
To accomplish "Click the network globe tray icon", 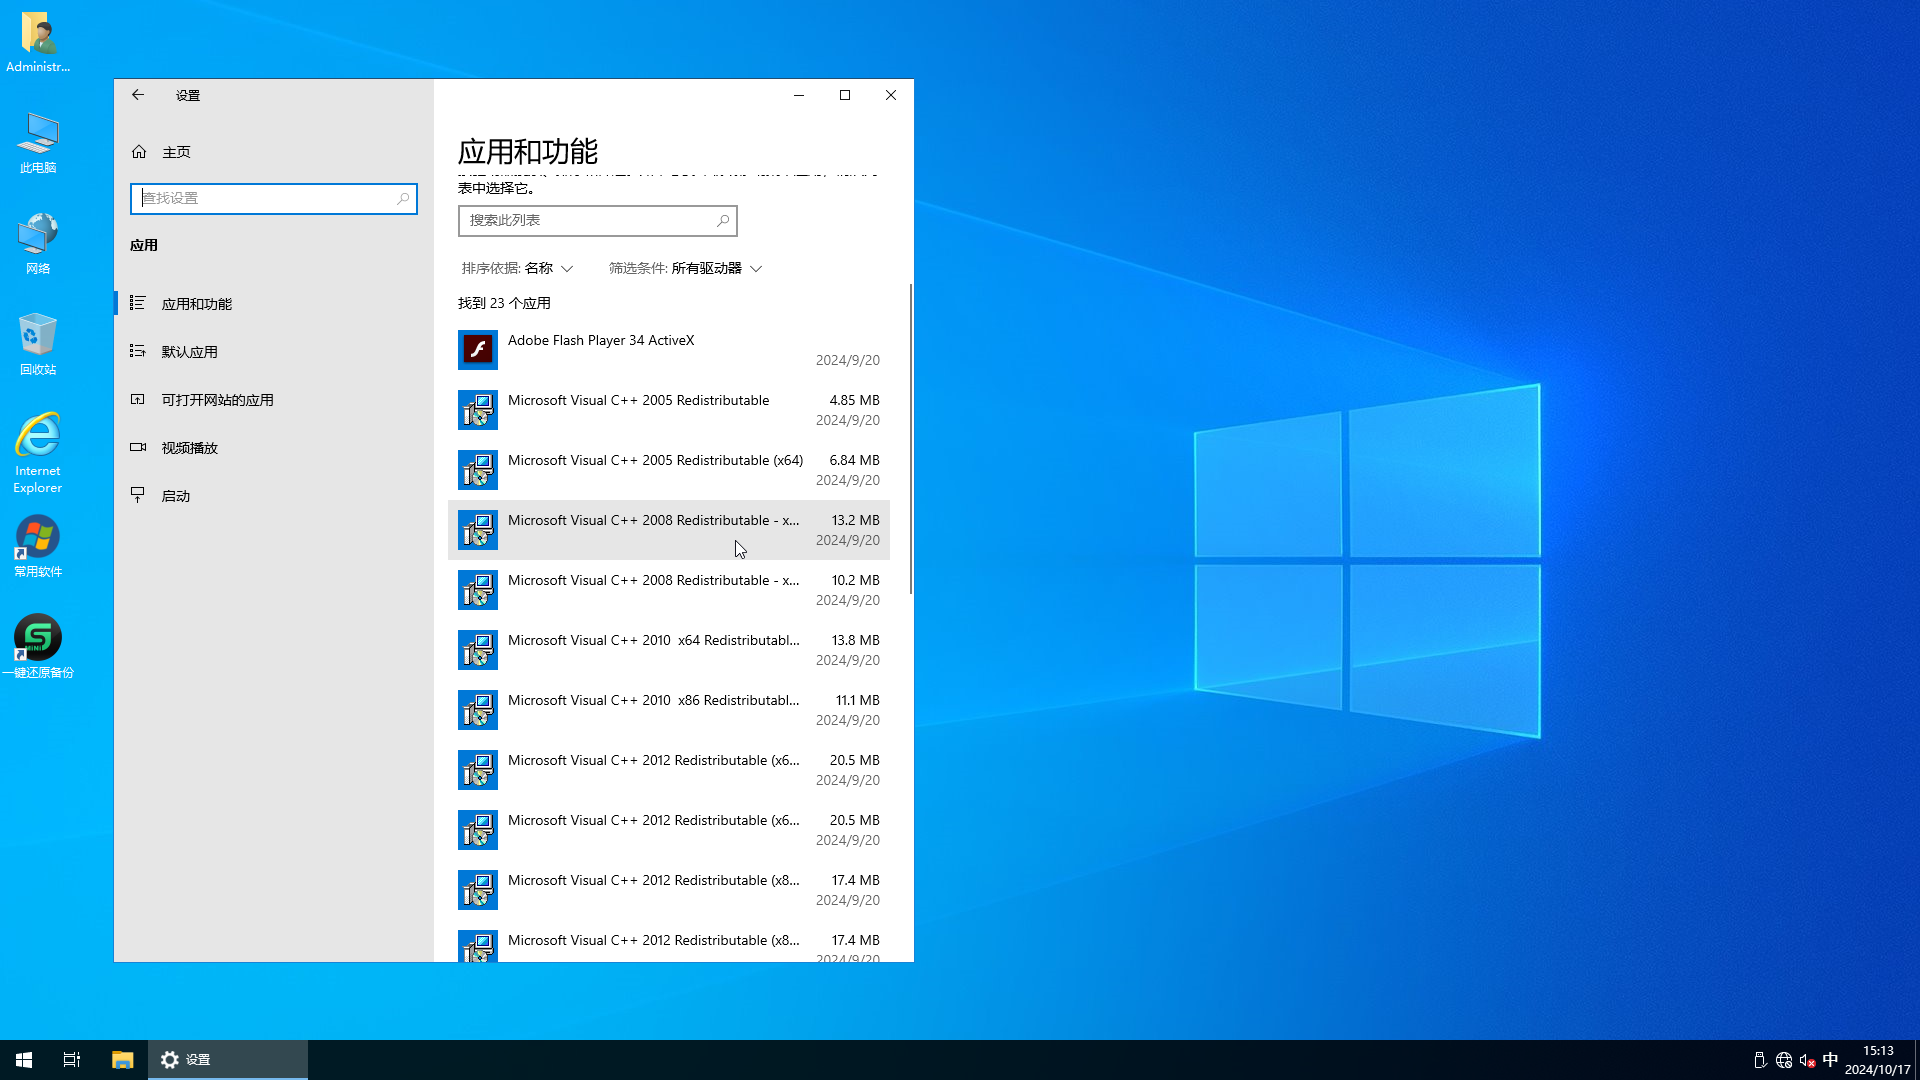I will point(1784,1060).
